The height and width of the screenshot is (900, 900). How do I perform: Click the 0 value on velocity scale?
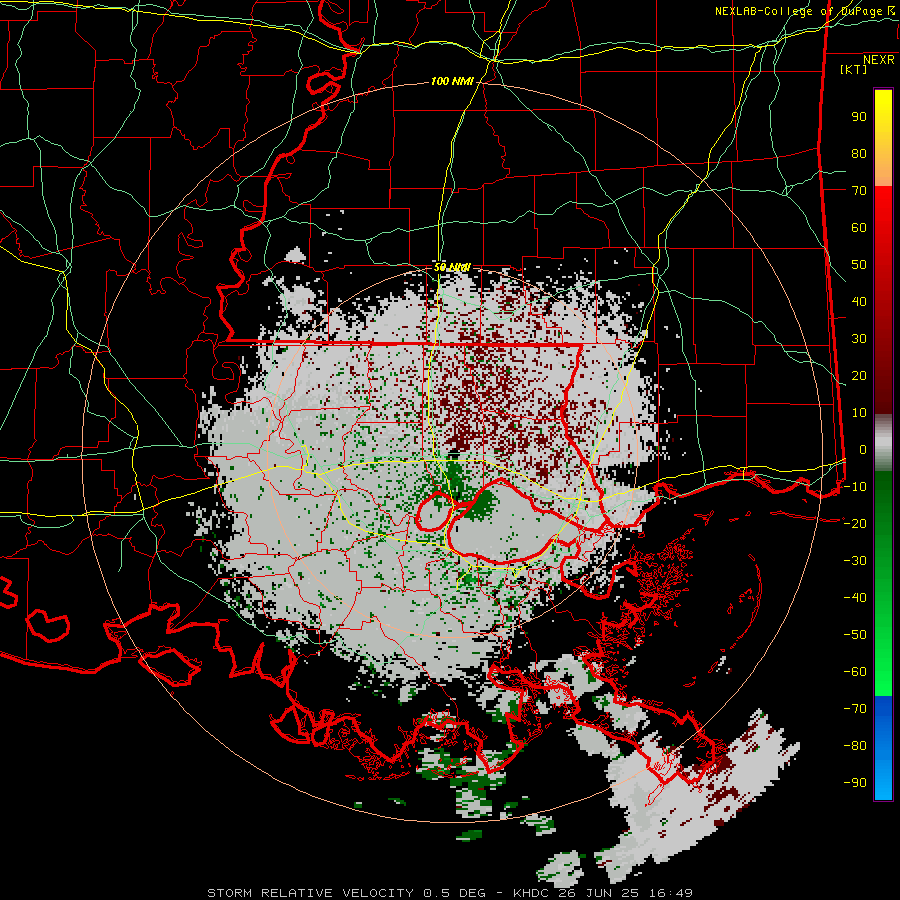point(863,449)
